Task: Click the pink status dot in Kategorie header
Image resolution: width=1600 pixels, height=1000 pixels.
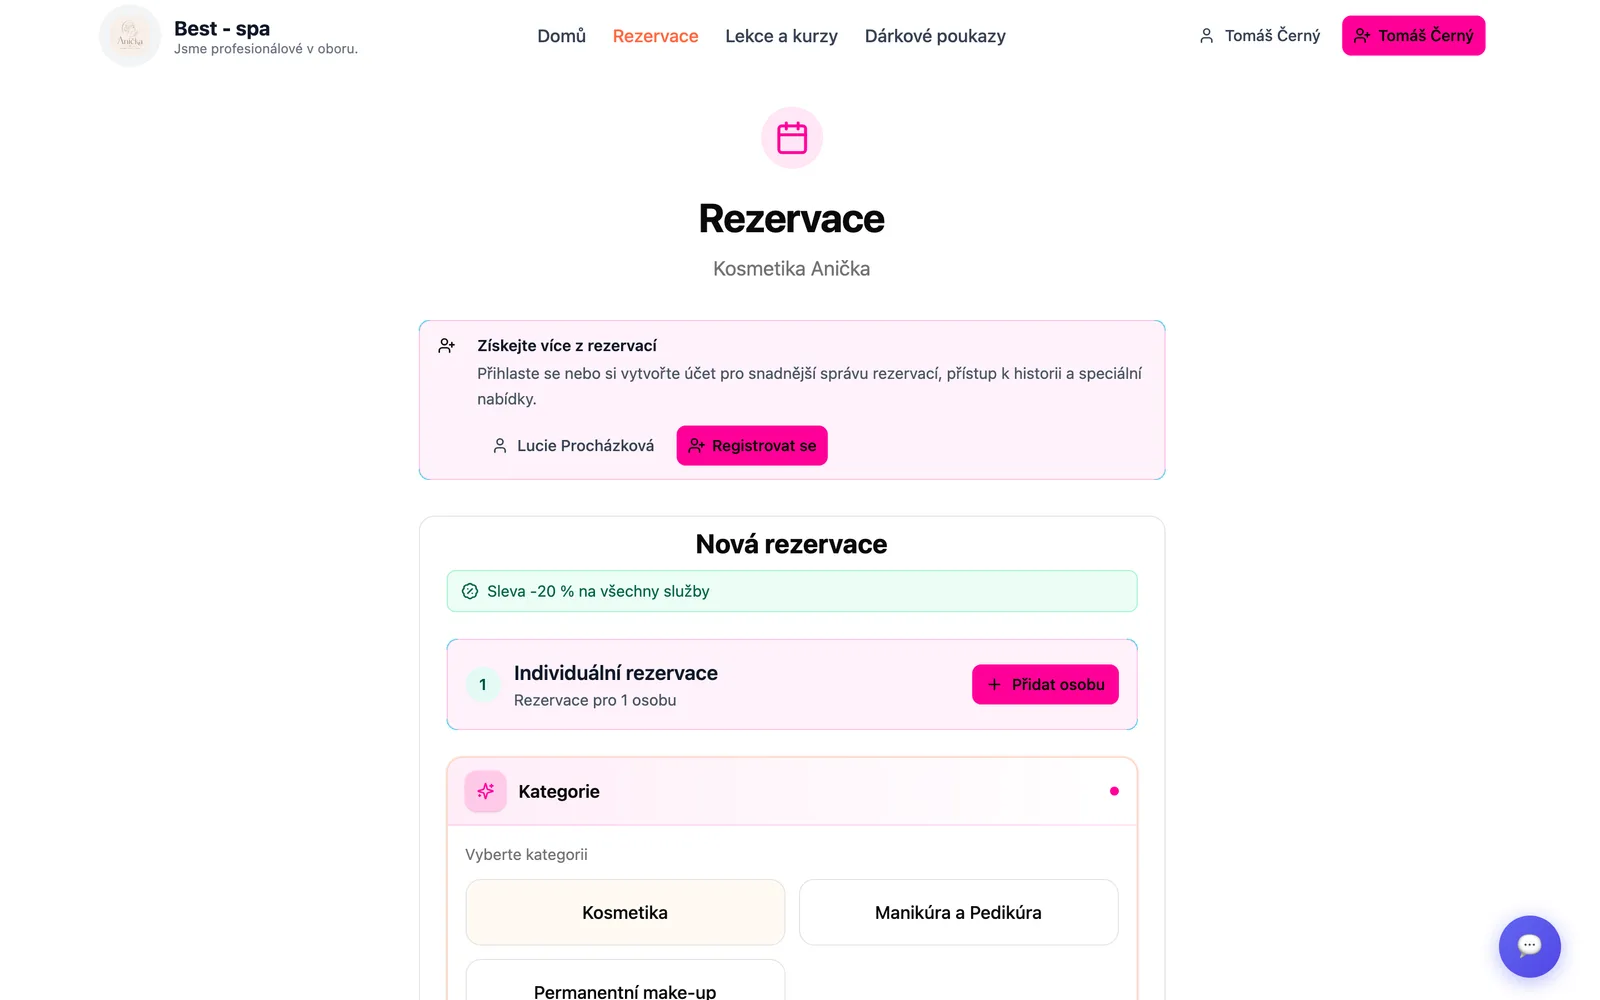Action: point(1114,792)
